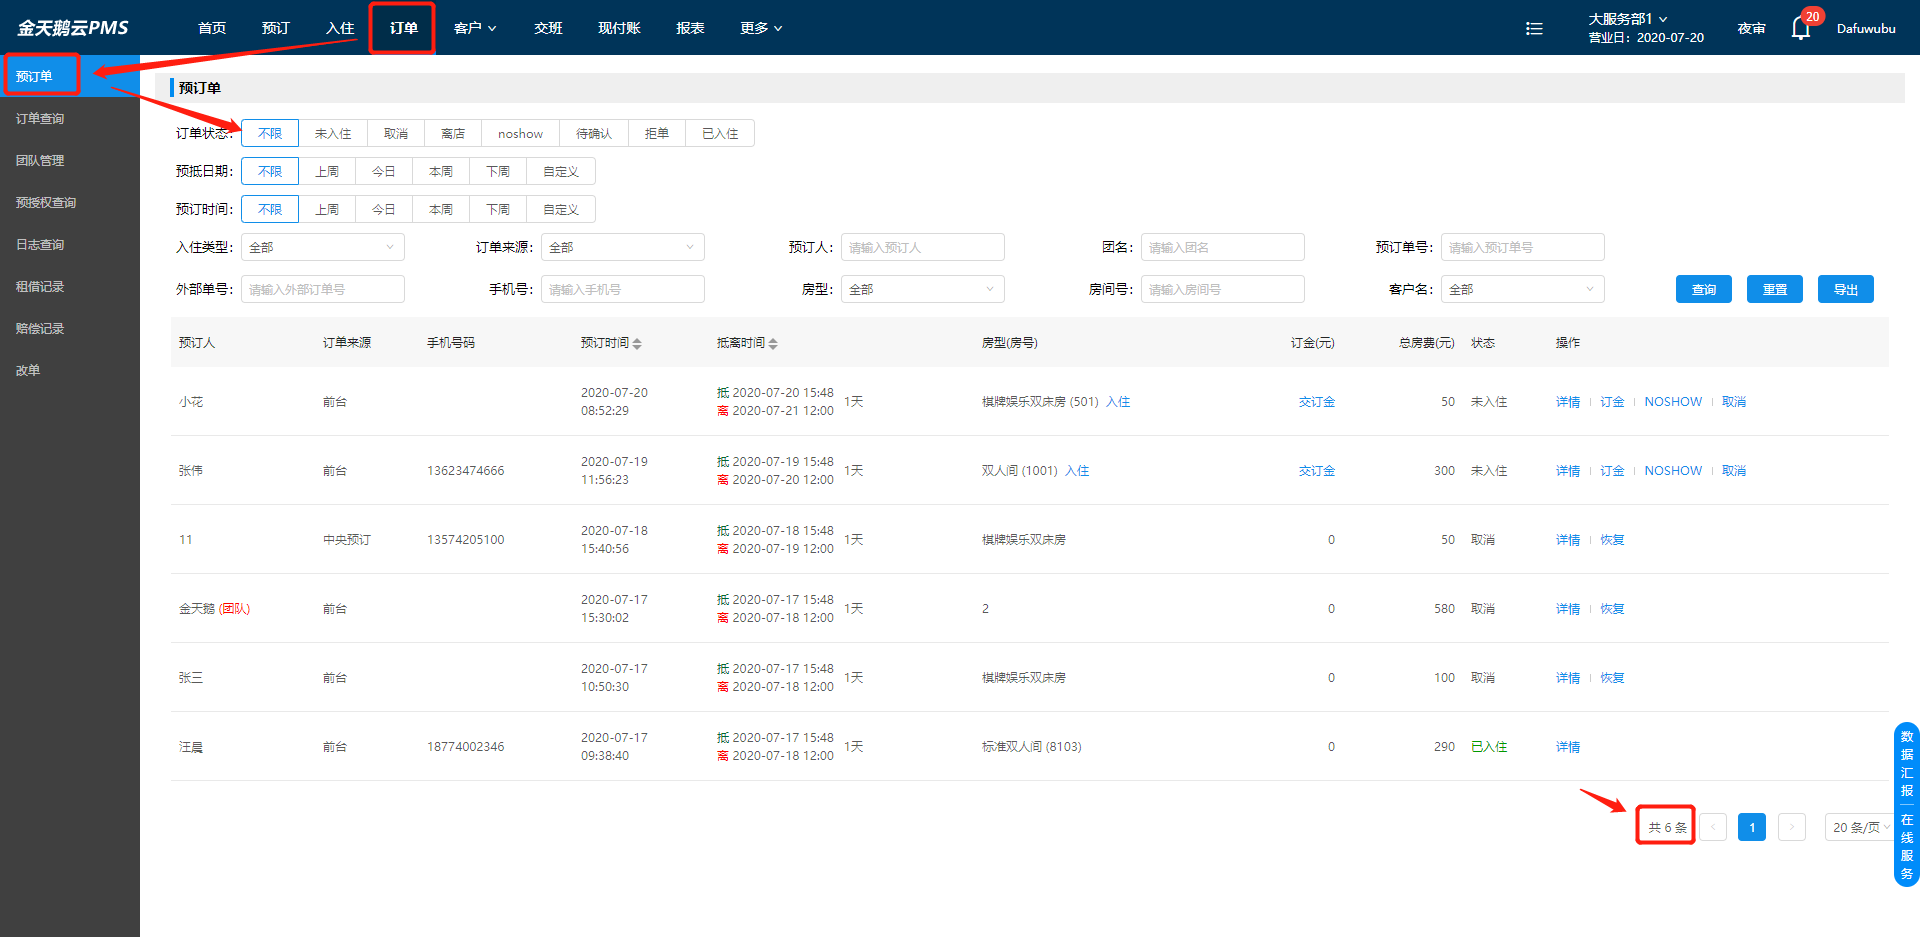Select 订单状态 不限 filter
Screen dimensions: 1920x937
(x=270, y=133)
